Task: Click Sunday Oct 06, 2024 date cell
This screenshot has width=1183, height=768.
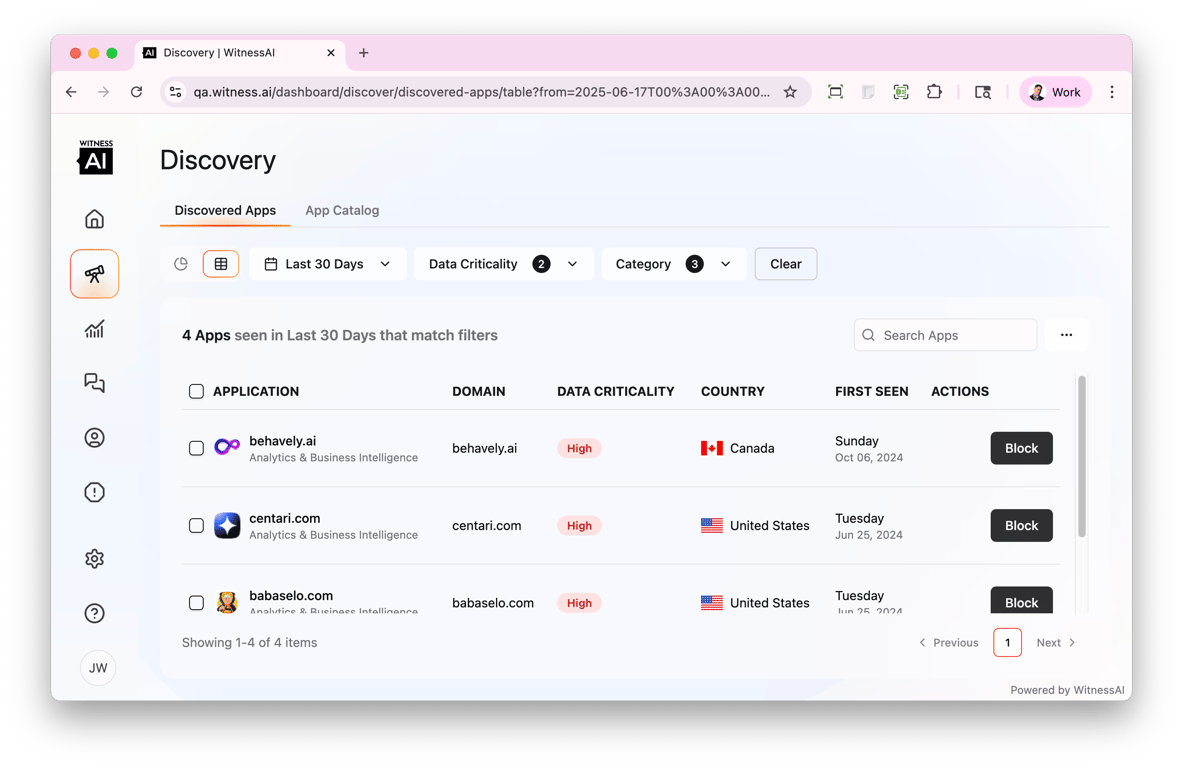Action: [x=868, y=449]
